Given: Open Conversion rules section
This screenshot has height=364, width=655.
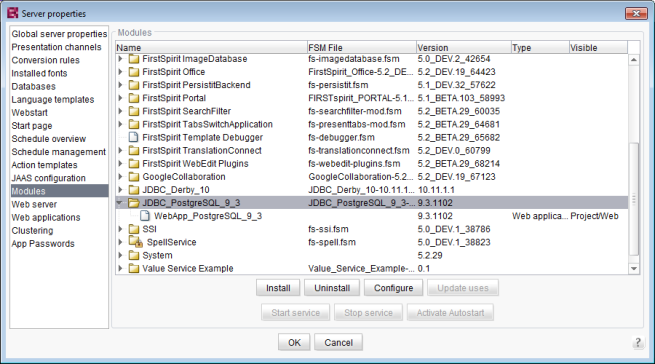Looking at the screenshot, I should point(46,60).
